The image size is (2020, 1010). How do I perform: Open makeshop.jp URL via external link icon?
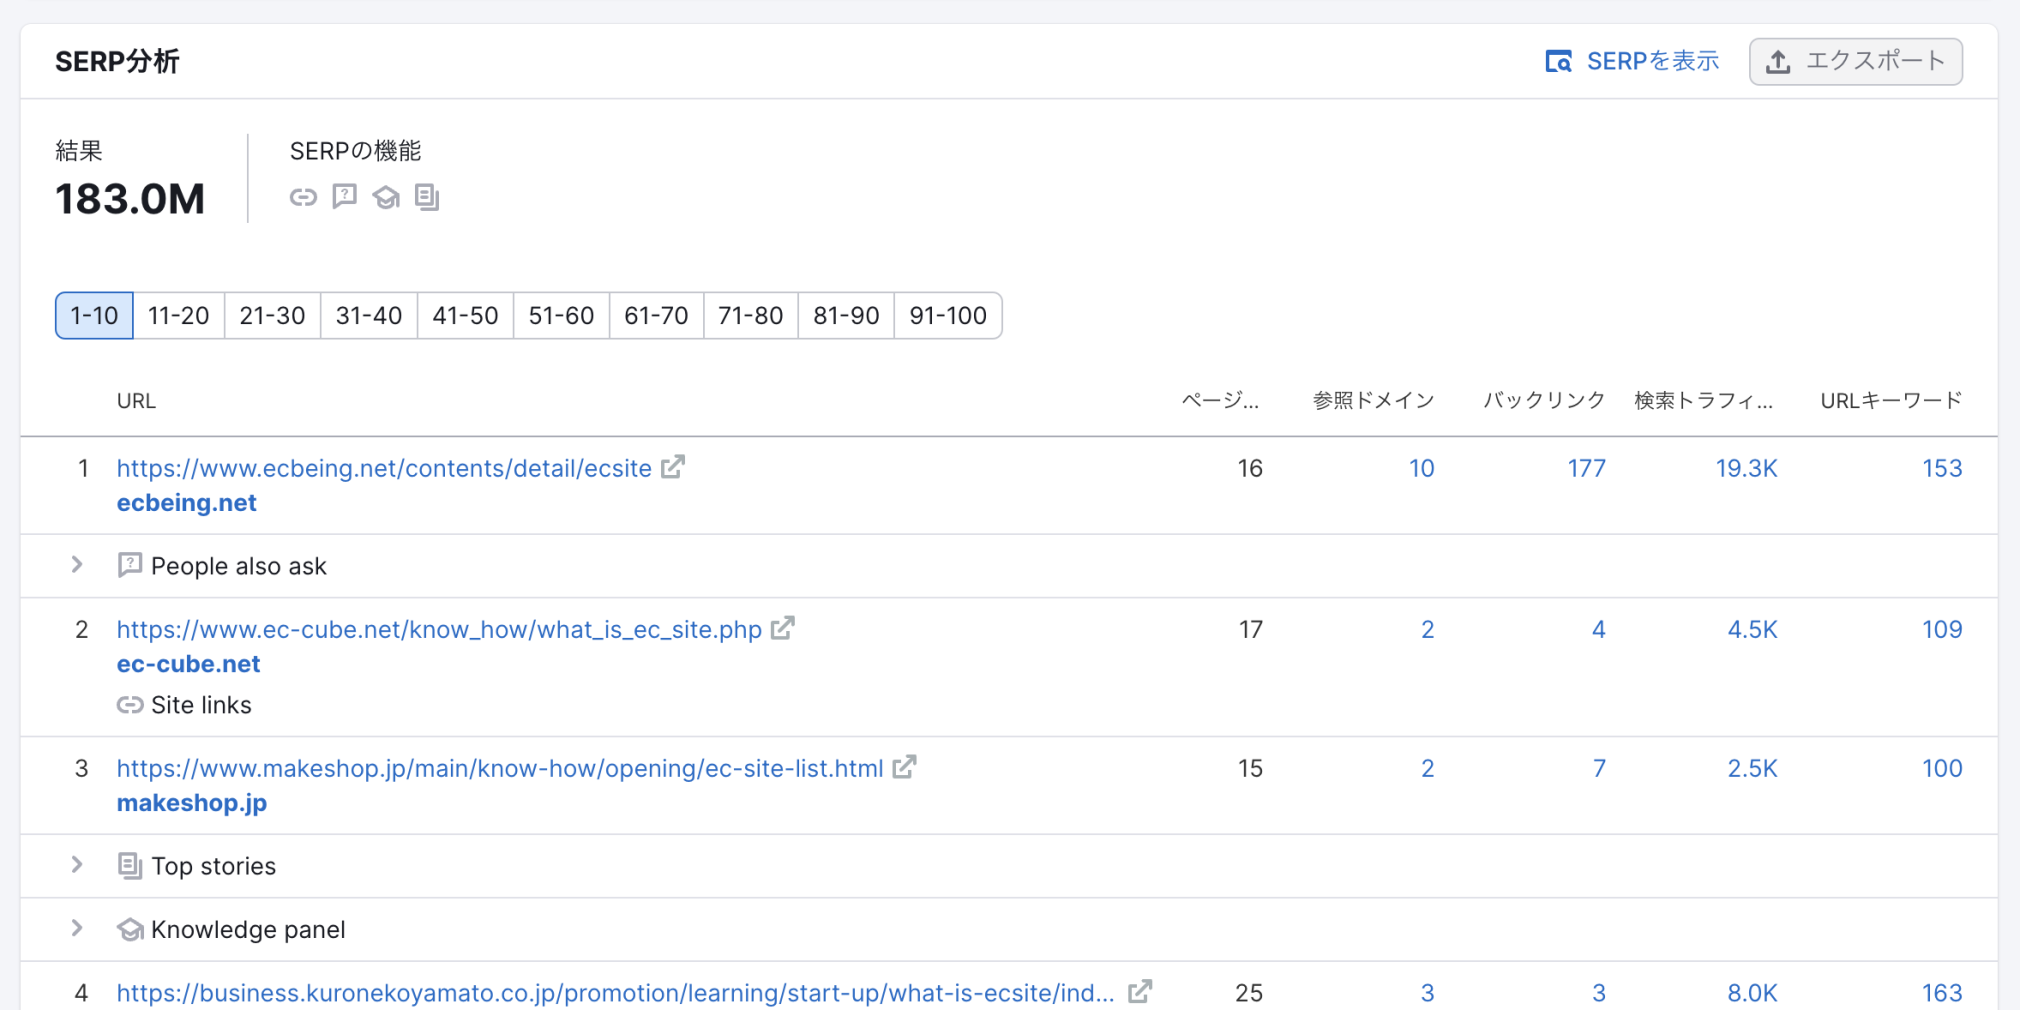(904, 767)
